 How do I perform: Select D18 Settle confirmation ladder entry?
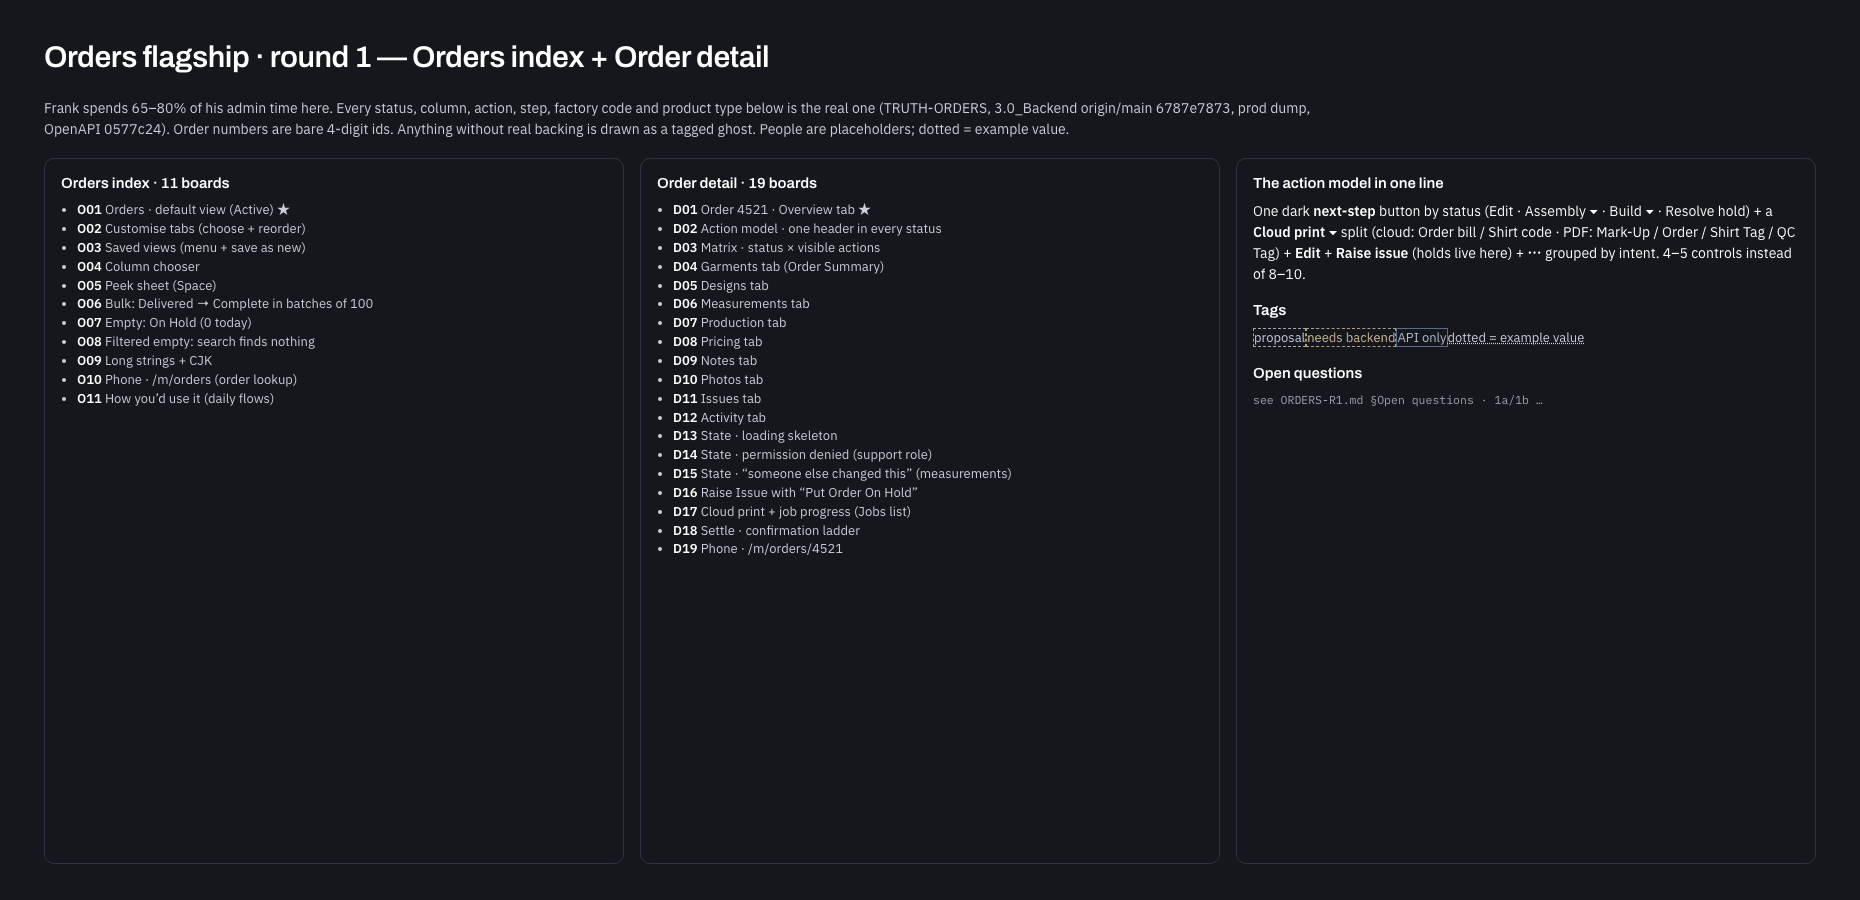(766, 531)
